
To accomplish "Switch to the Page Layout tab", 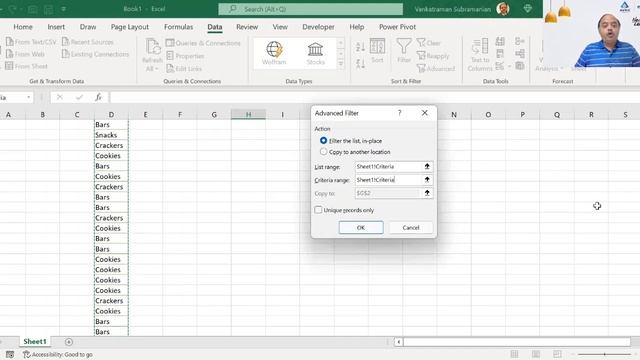I will (130, 27).
